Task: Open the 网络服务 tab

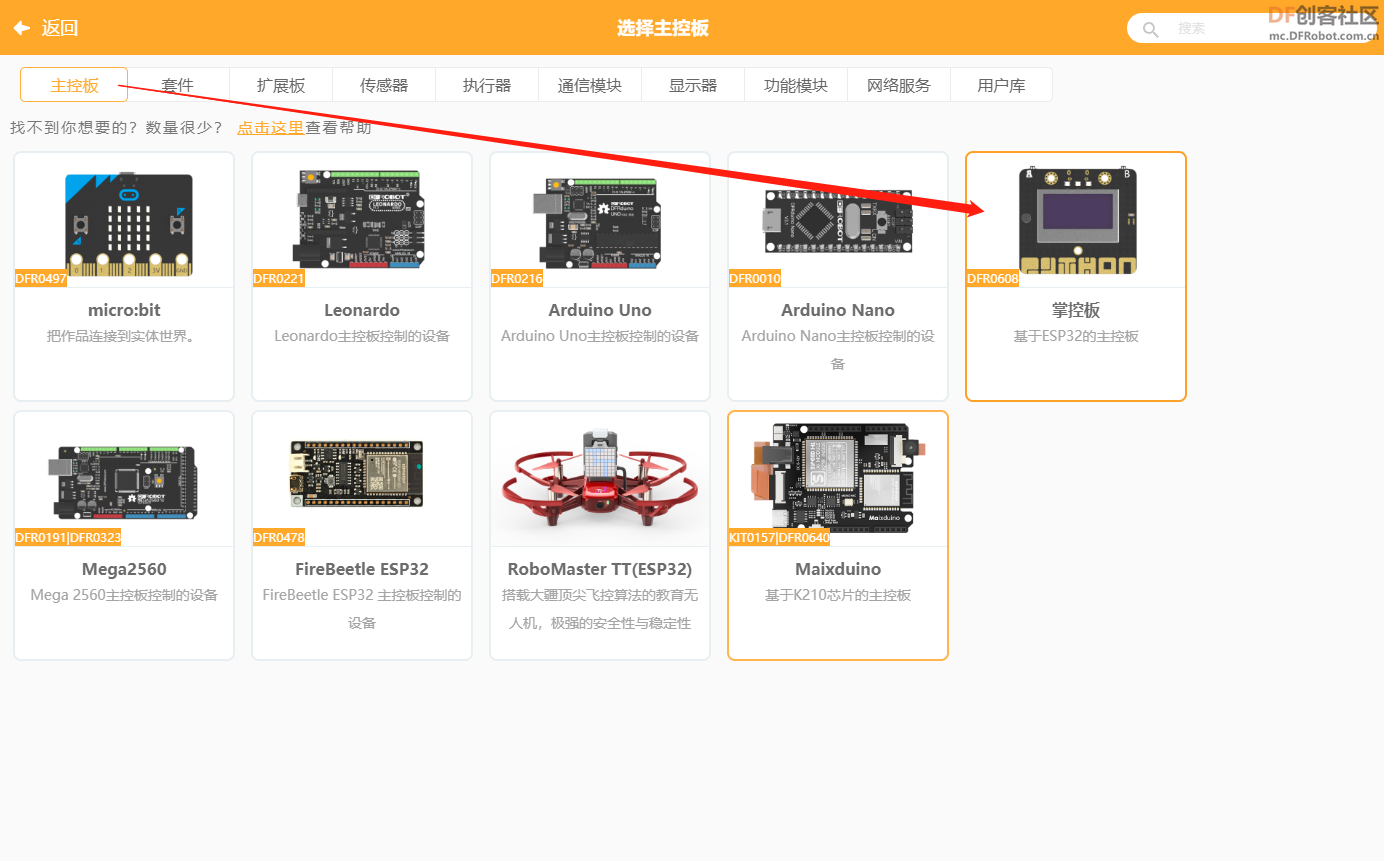Action: point(899,85)
